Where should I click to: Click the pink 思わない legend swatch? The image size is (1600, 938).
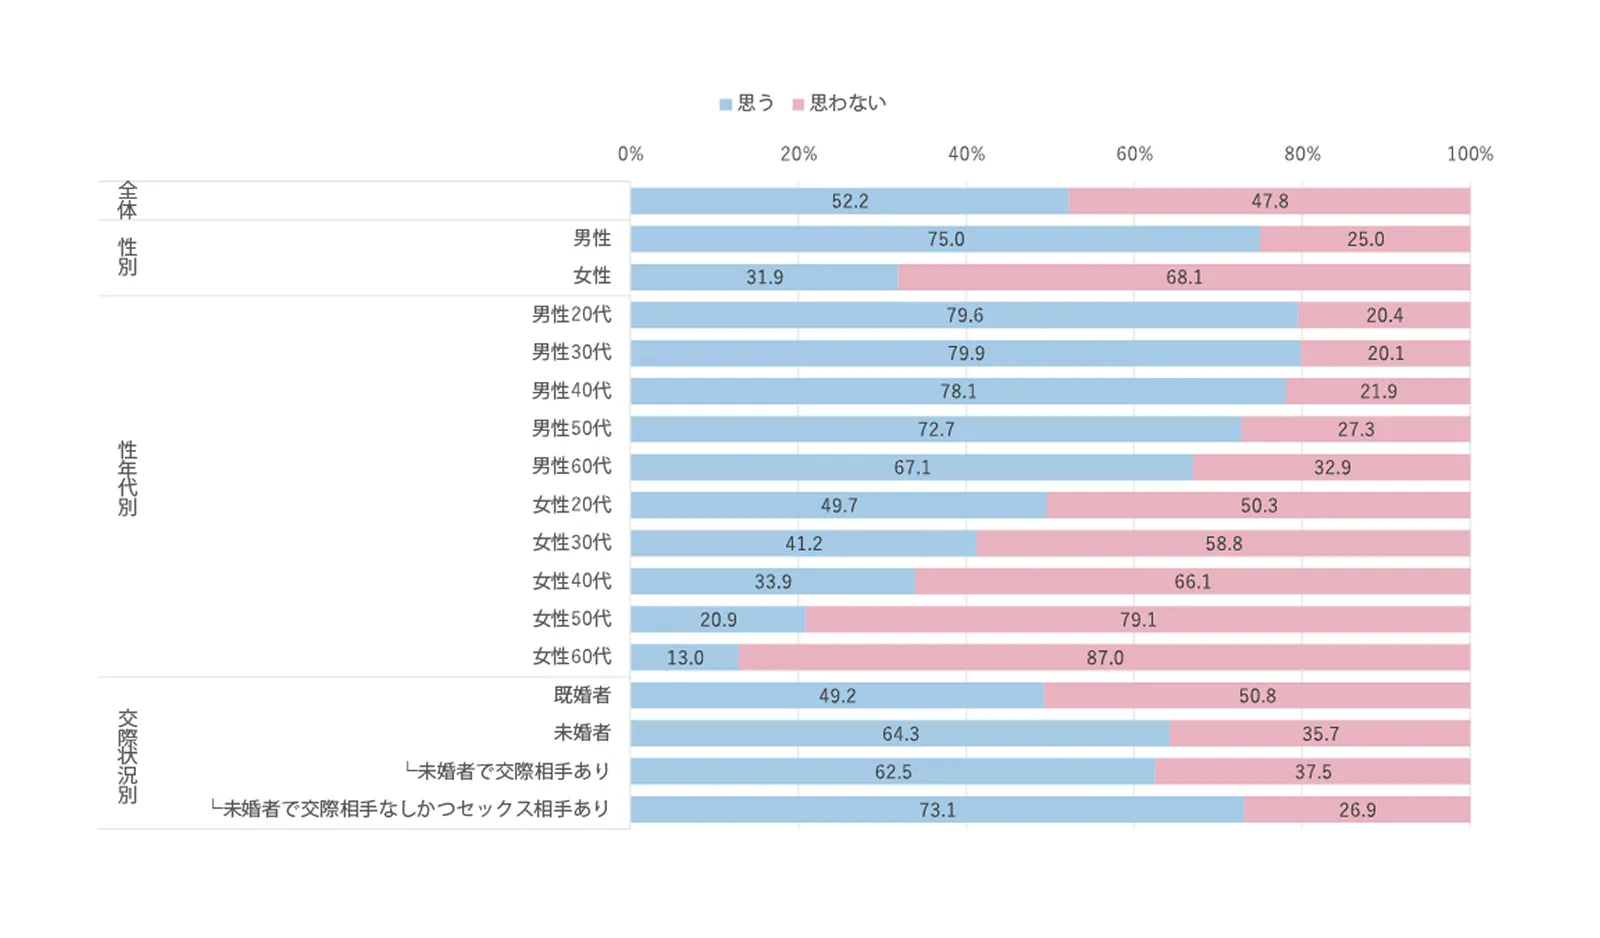click(798, 104)
